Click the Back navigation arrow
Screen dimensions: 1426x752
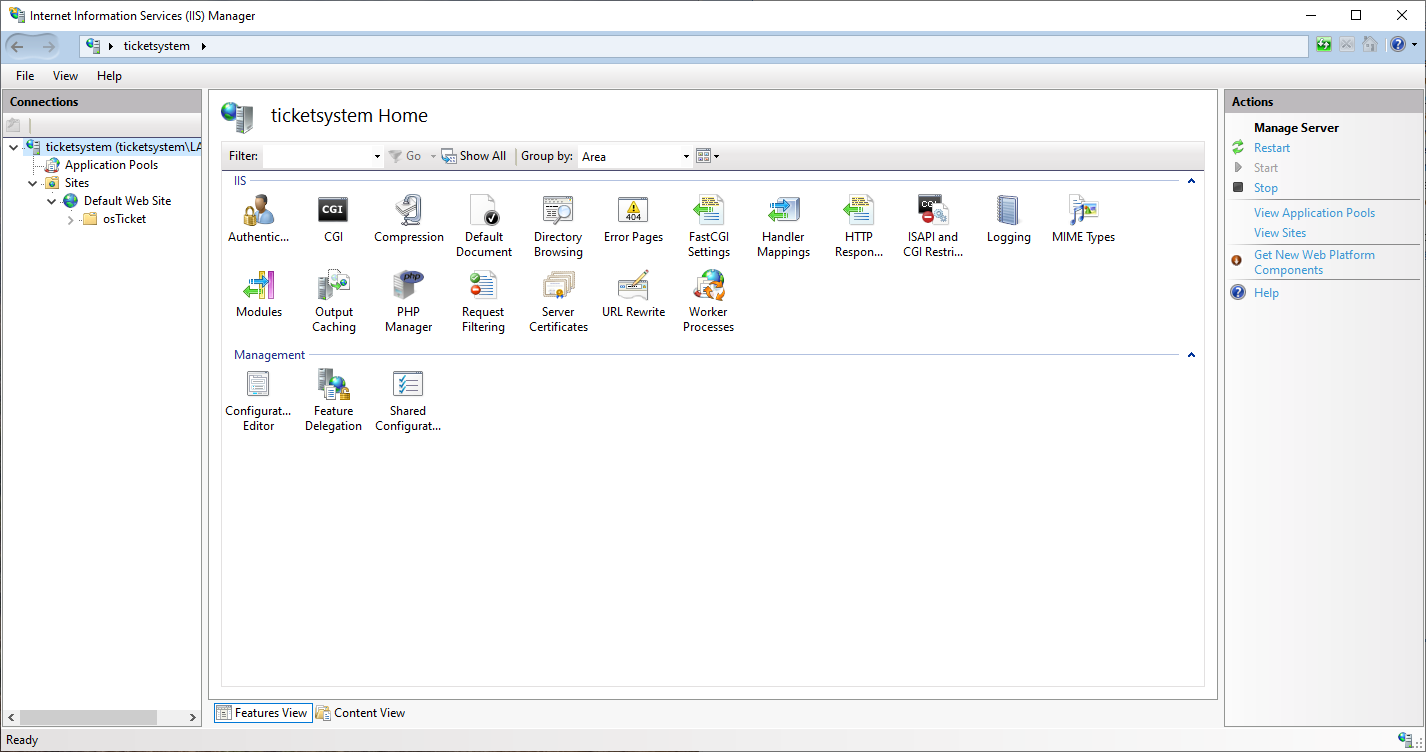[17, 46]
